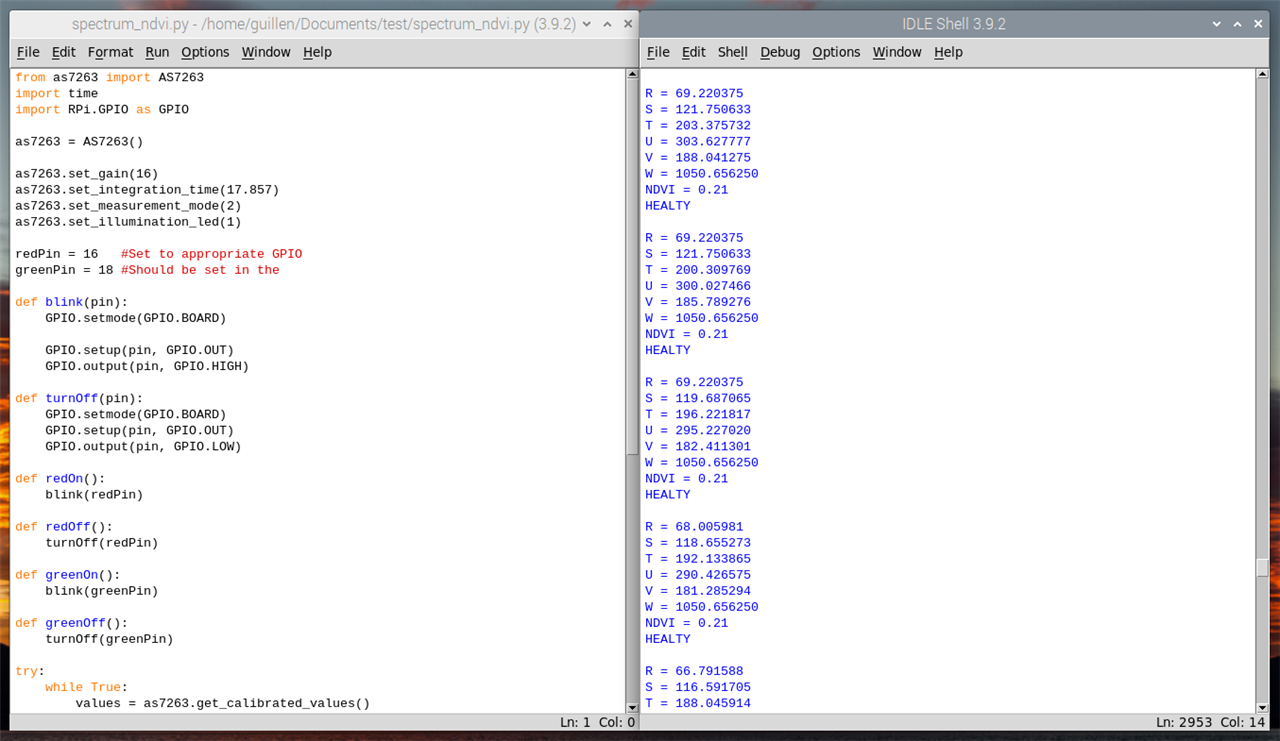
Task: Click the 'Col: 14' indicator in the Shell status bar
Action: pyautogui.click(x=1242, y=722)
